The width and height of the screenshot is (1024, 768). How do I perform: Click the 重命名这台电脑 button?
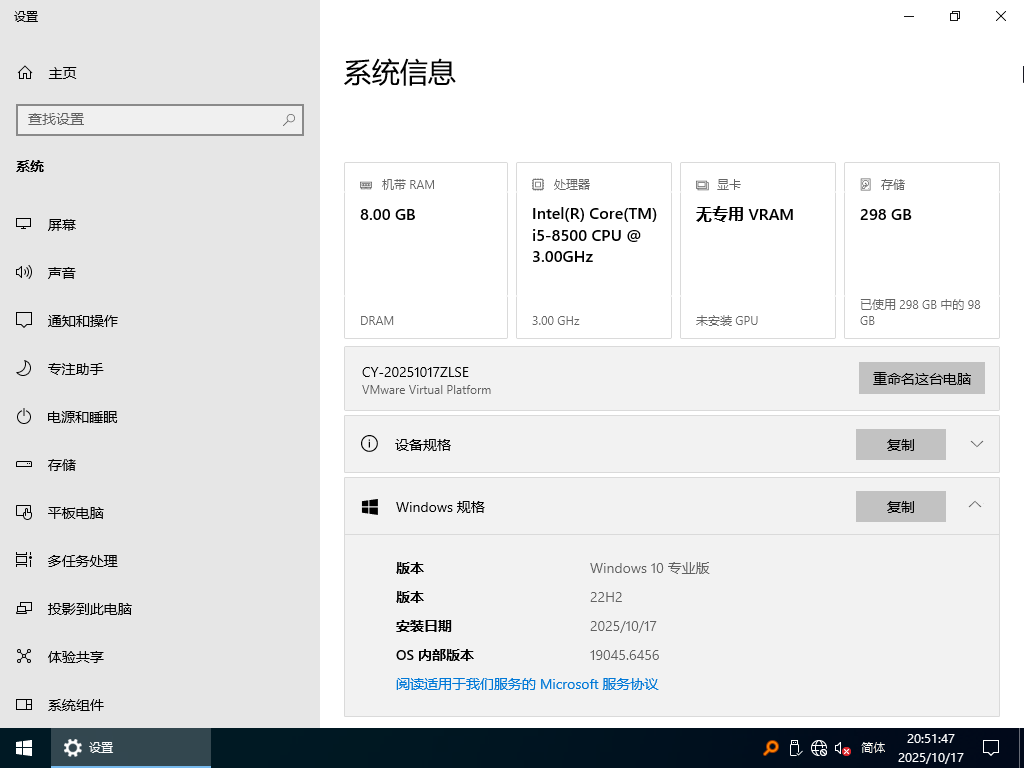click(921, 379)
